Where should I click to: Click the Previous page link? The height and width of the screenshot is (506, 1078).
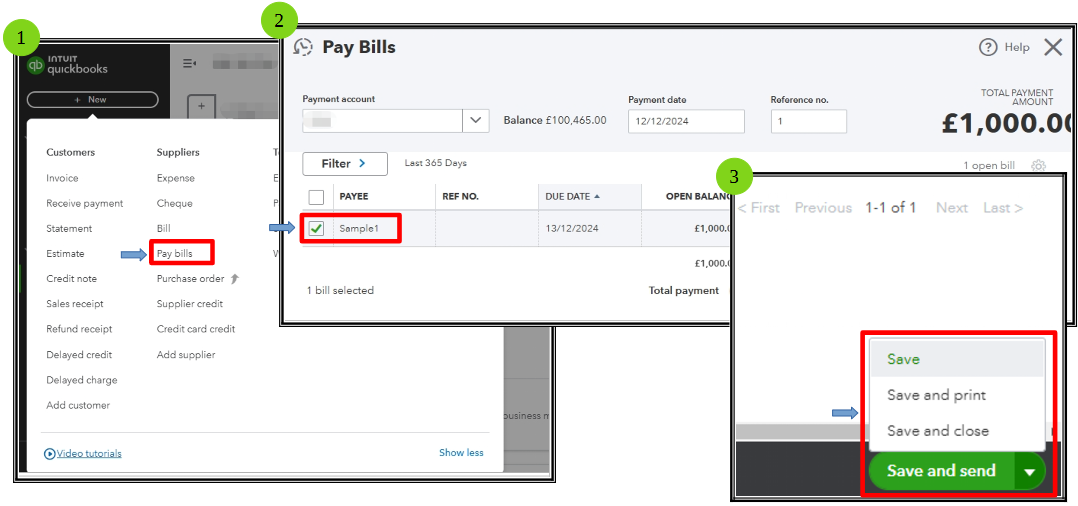pos(824,208)
